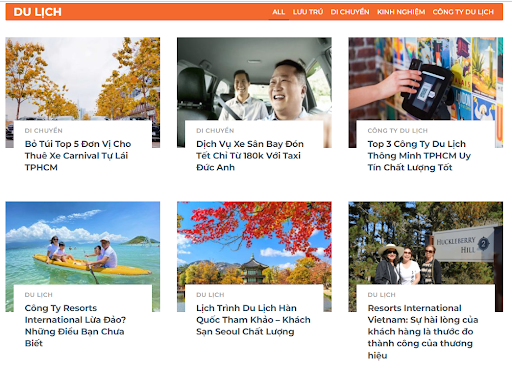Click DI CHUYỂN category label above Carnival article

(44, 131)
